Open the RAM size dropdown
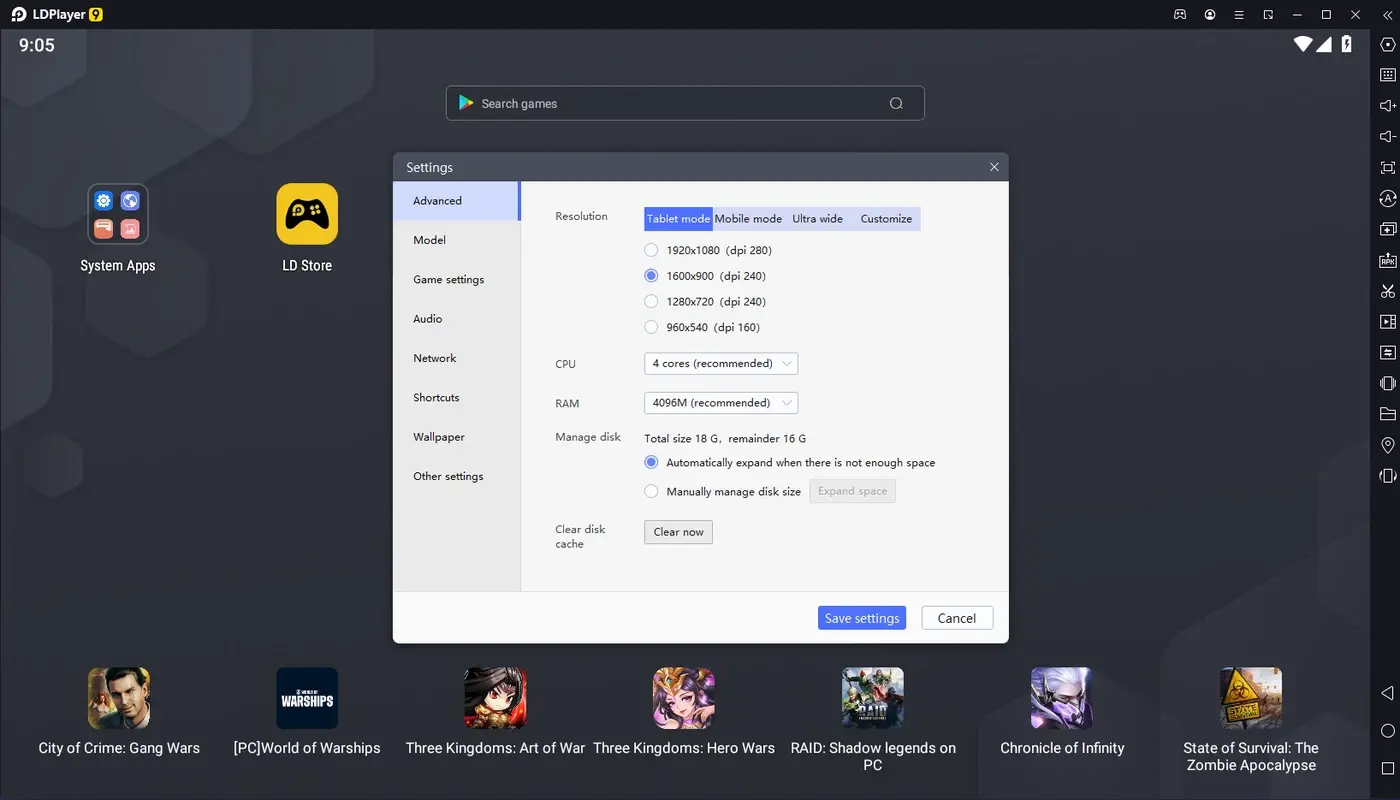Image resolution: width=1400 pixels, height=800 pixels. [720, 402]
